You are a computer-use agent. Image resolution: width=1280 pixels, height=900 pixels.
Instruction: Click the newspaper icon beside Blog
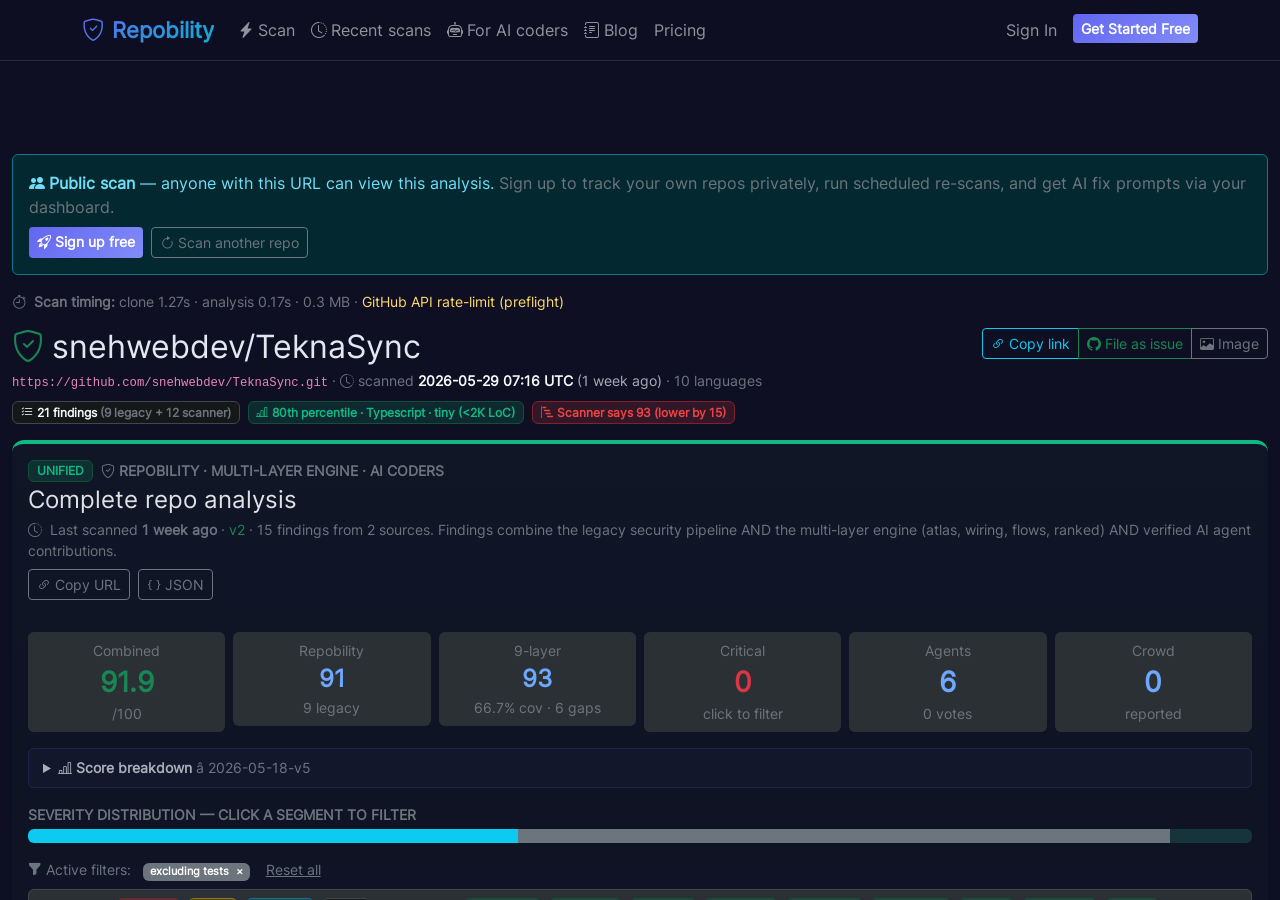592,30
